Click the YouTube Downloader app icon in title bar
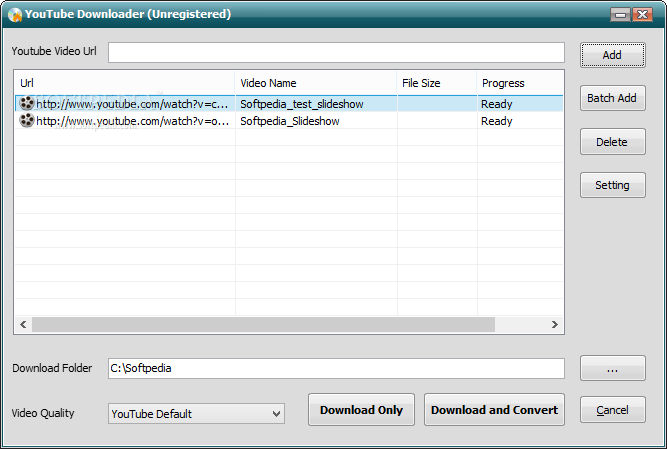 pos(15,15)
